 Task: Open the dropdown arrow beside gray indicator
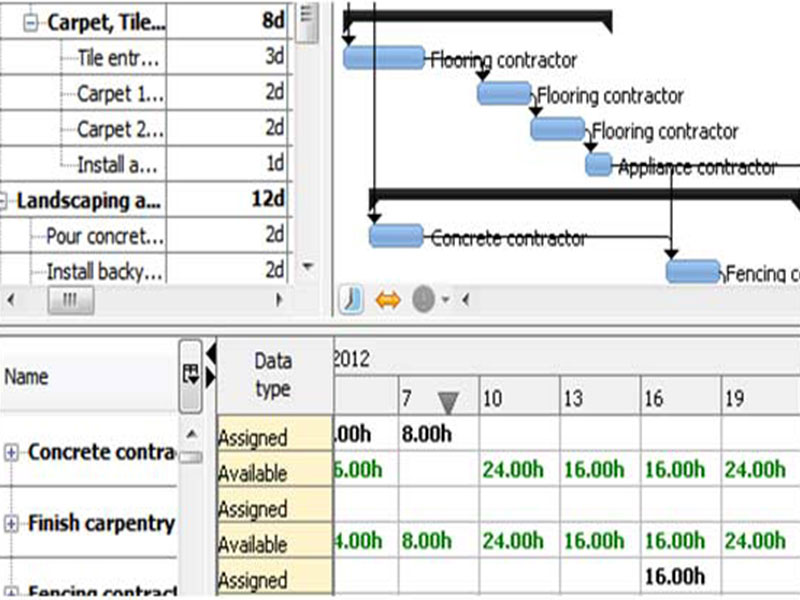pyautogui.click(x=445, y=300)
